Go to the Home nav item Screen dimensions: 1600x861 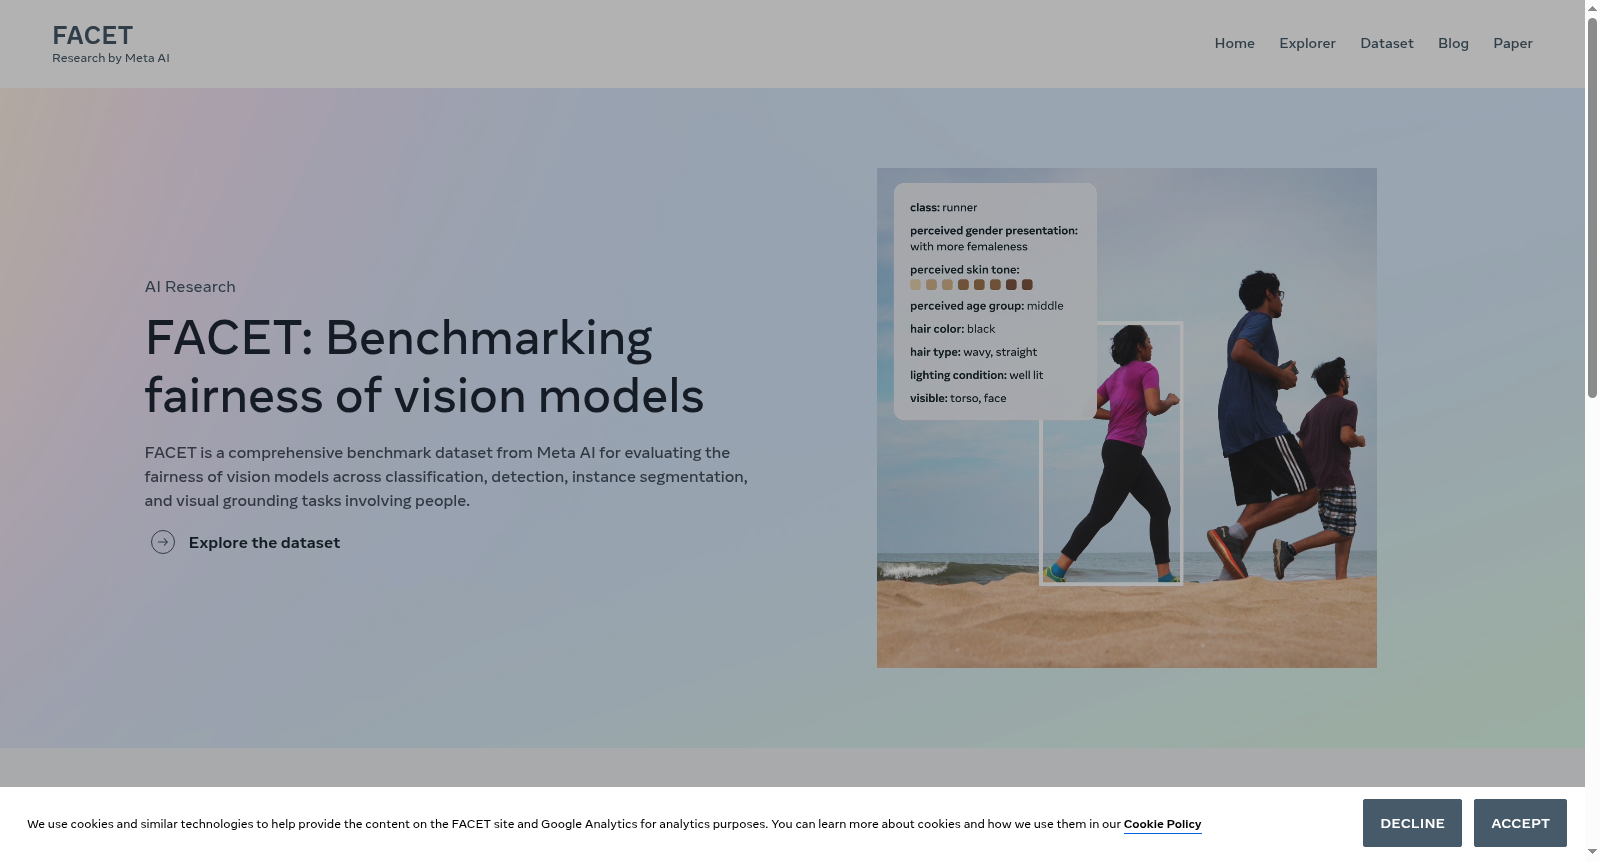pos(1234,43)
